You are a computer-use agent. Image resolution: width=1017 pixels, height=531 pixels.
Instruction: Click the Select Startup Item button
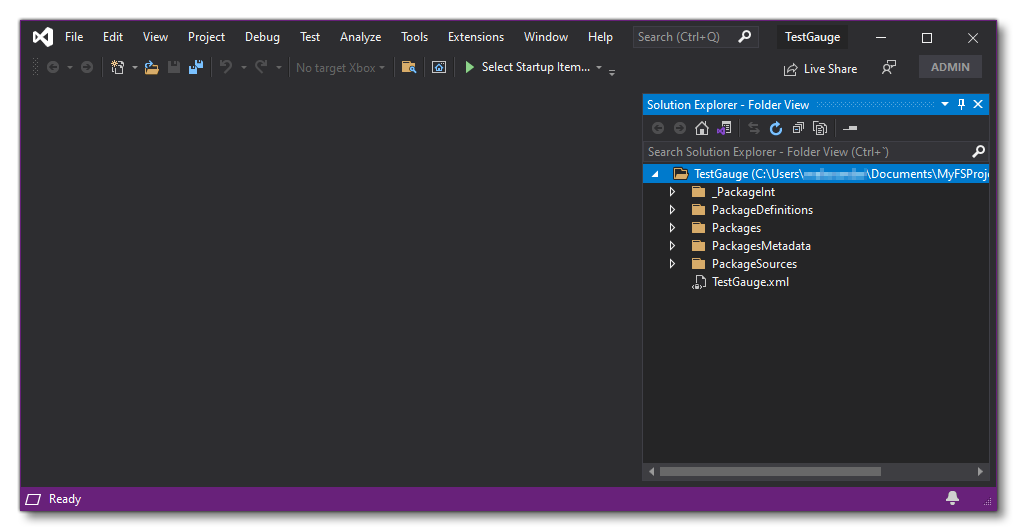click(x=535, y=67)
